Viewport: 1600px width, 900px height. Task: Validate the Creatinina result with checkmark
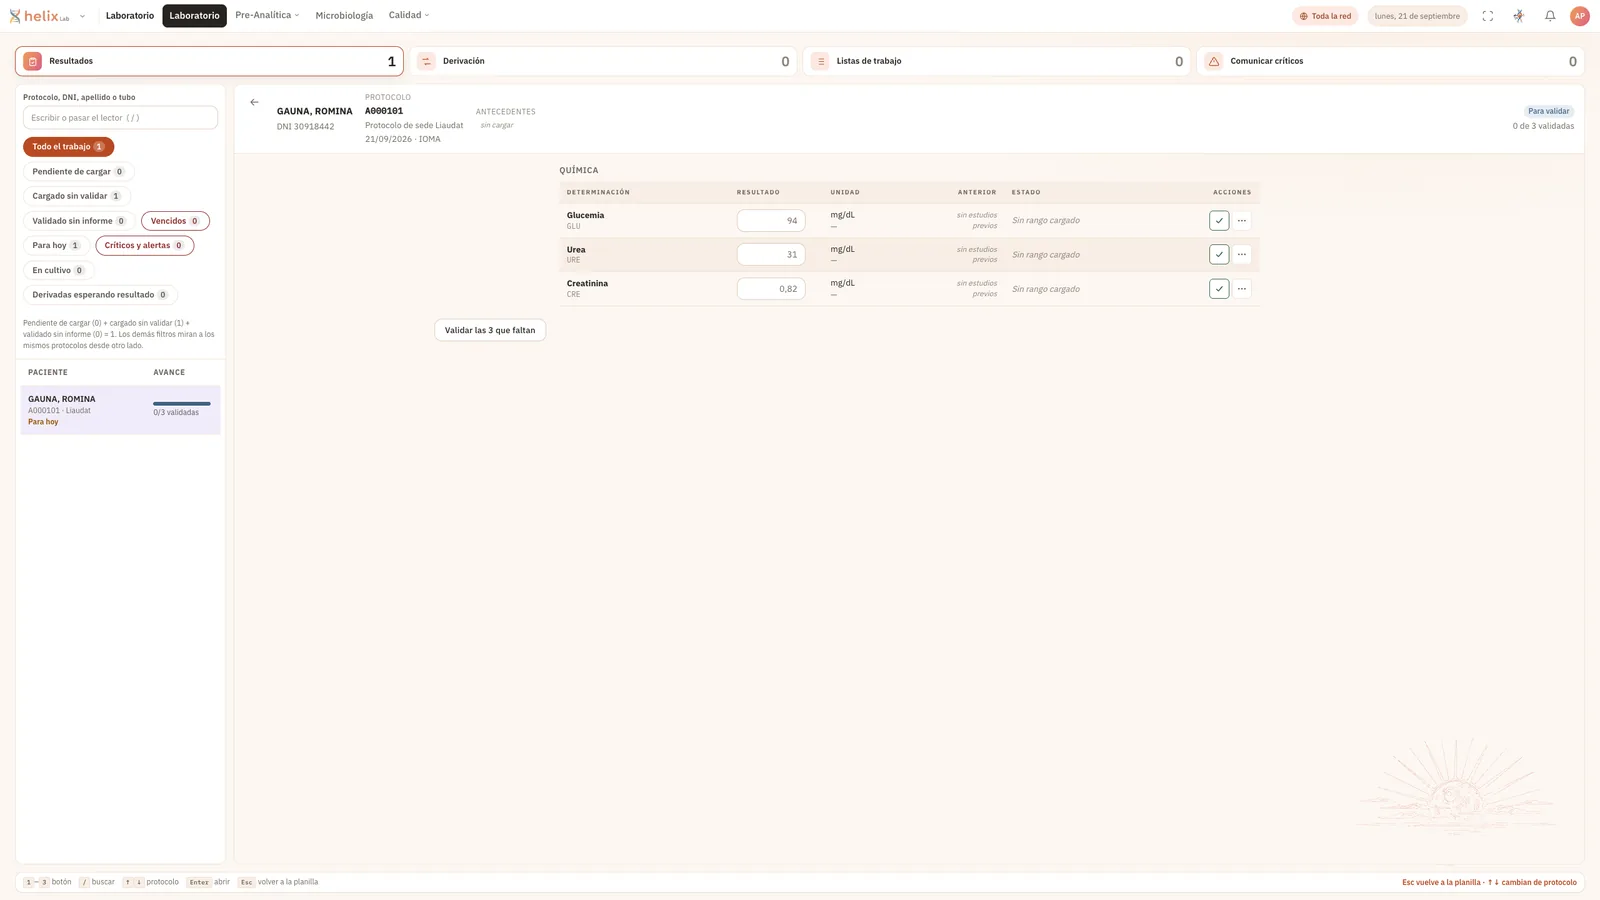click(1219, 289)
